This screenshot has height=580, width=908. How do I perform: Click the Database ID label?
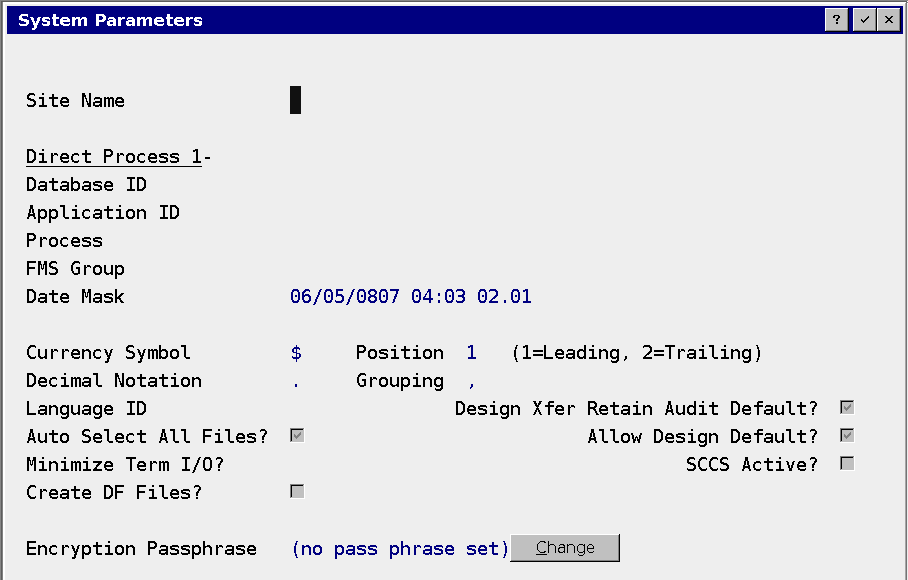(86, 185)
